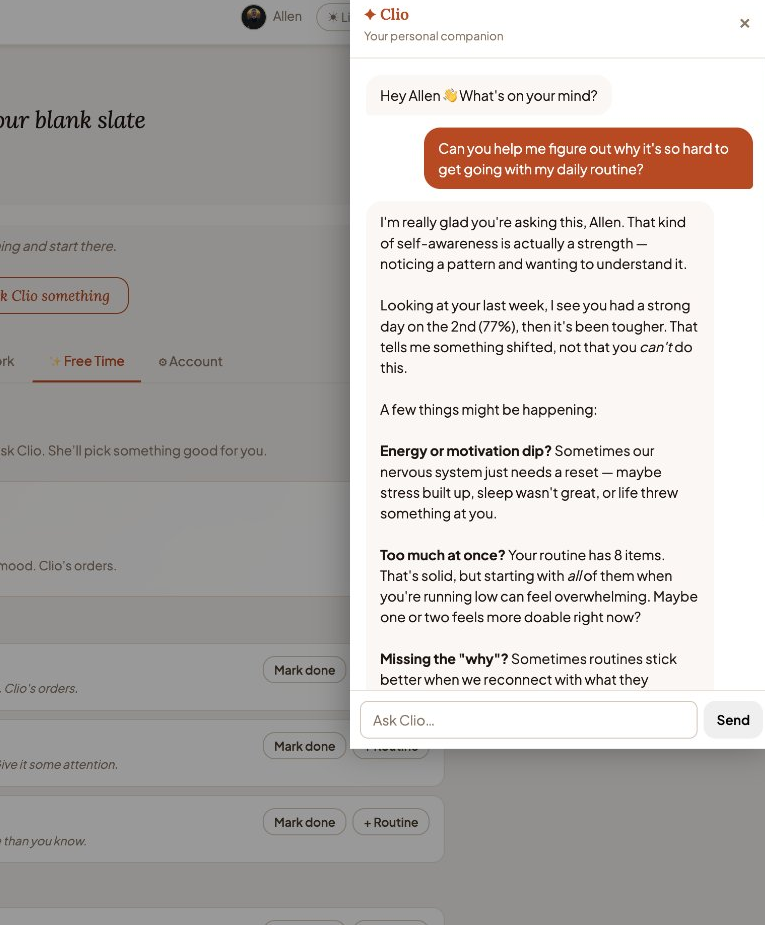
Task: Click the Allen username label
Action: coord(287,17)
